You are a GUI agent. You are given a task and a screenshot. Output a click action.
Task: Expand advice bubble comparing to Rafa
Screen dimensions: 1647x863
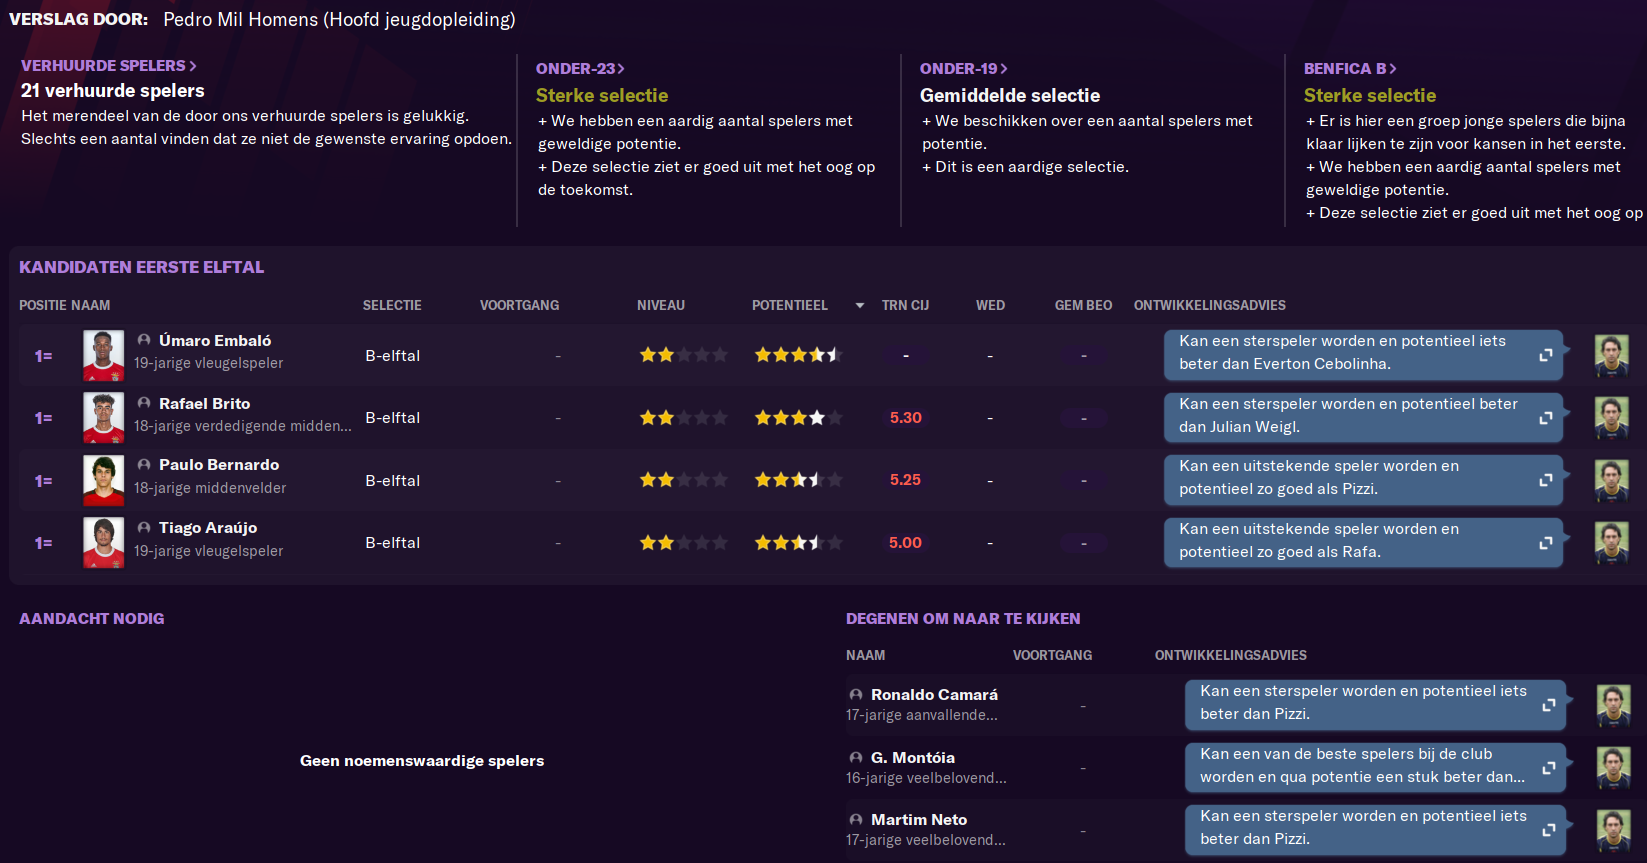point(1545,543)
